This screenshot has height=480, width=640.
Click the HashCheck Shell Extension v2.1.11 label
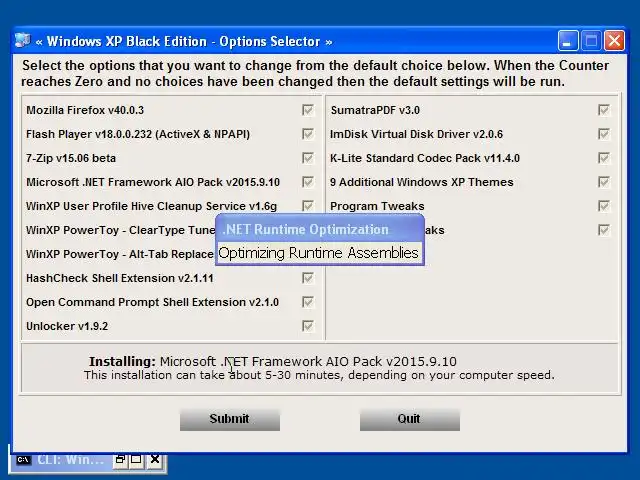click(x=120, y=278)
